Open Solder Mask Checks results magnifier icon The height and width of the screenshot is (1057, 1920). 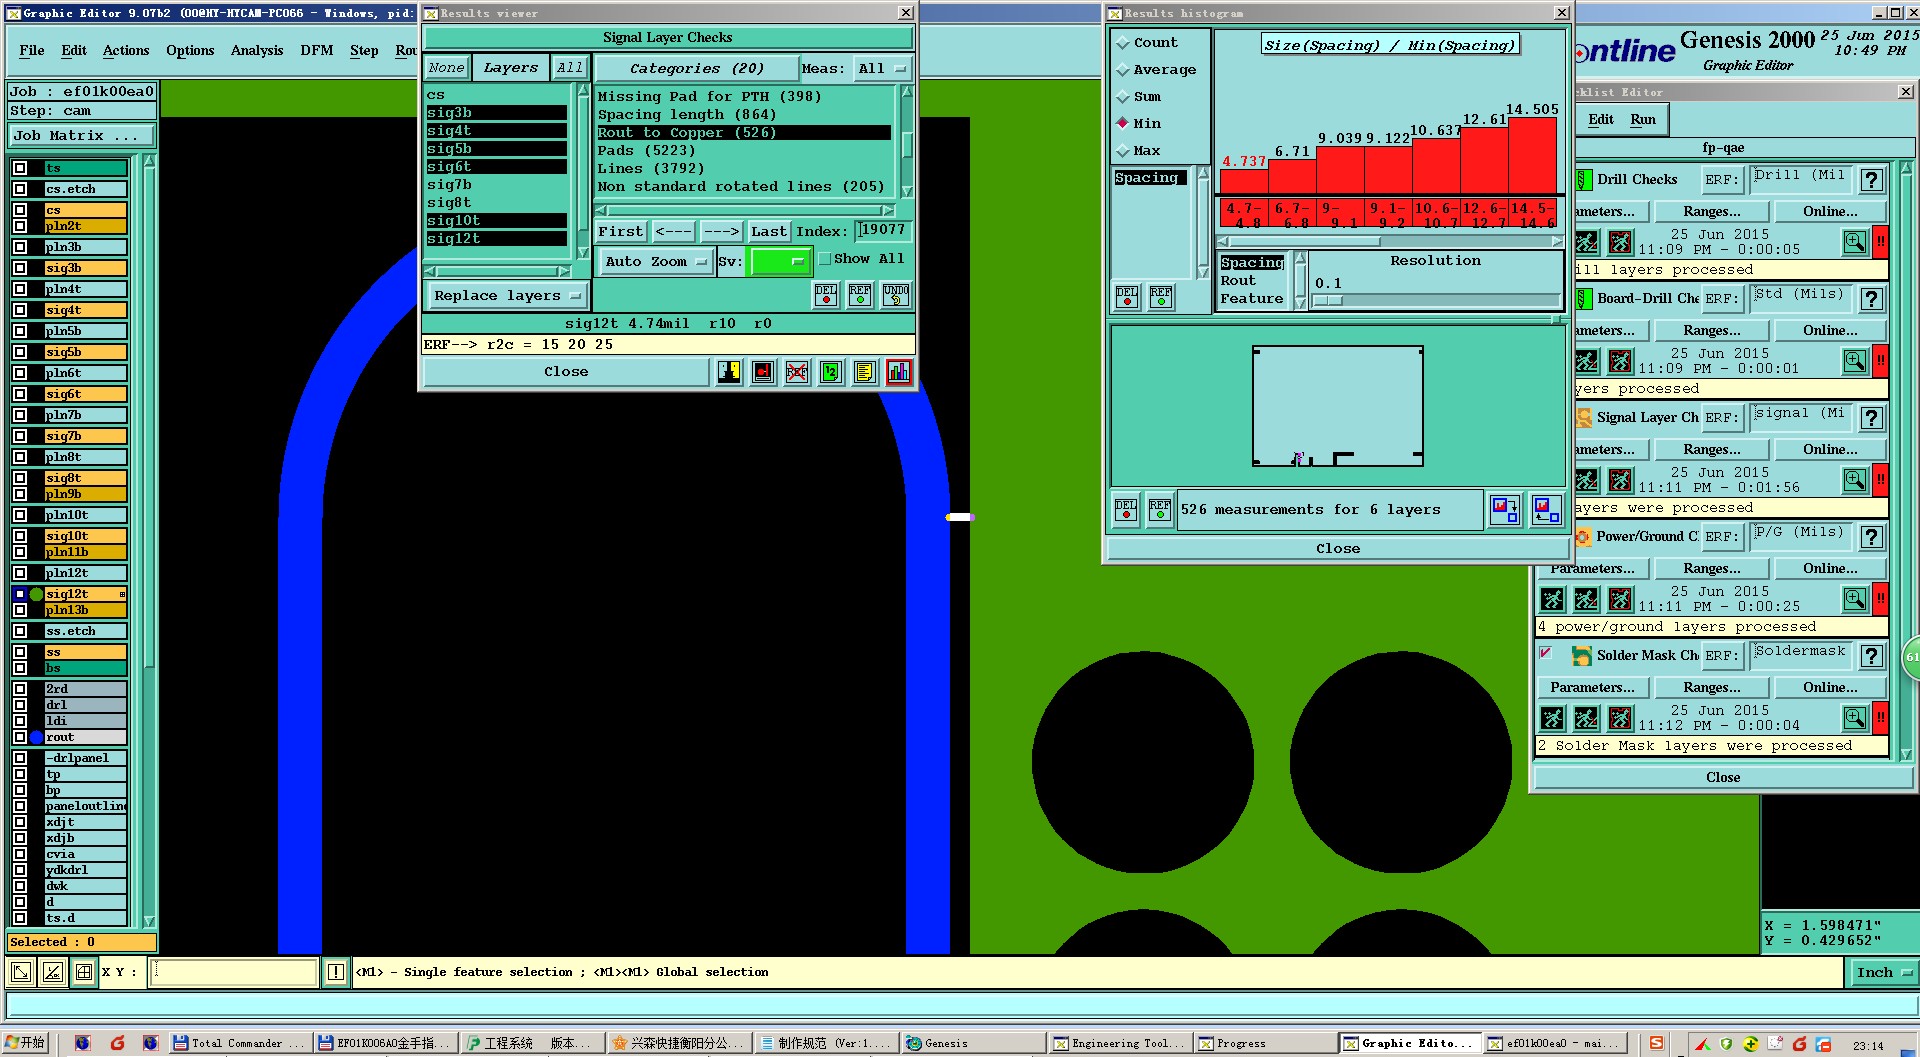pyautogui.click(x=1854, y=718)
